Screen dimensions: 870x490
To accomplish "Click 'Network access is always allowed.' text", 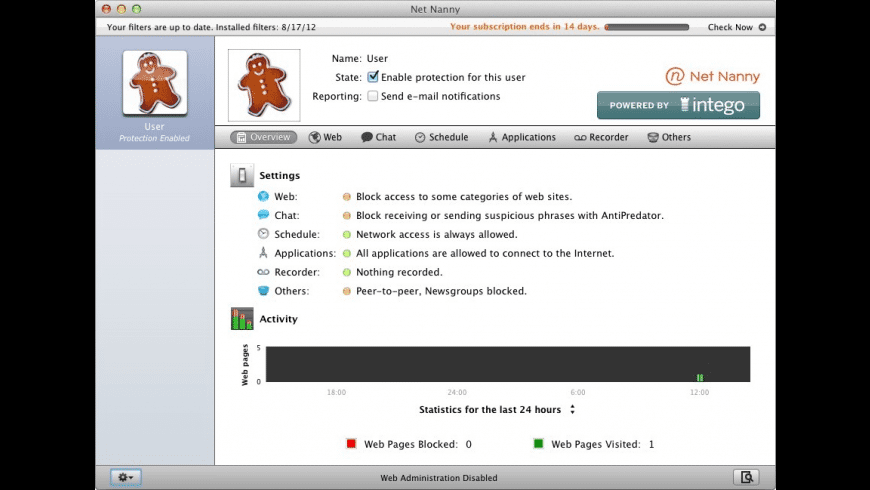I will 437,234.
